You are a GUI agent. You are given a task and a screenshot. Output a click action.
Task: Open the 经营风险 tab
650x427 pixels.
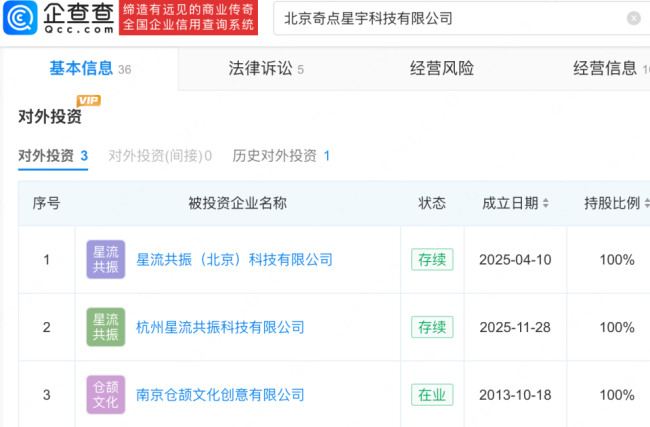click(x=442, y=68)
